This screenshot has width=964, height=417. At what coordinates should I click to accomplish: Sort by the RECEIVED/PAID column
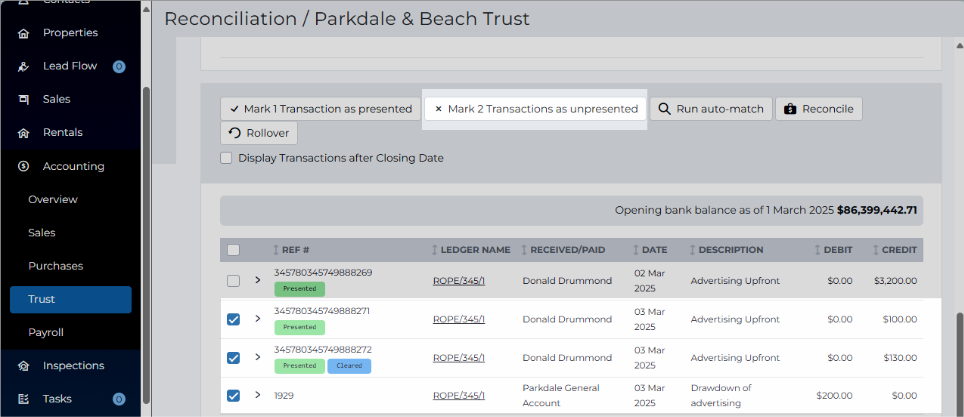(x=563, y=250)
